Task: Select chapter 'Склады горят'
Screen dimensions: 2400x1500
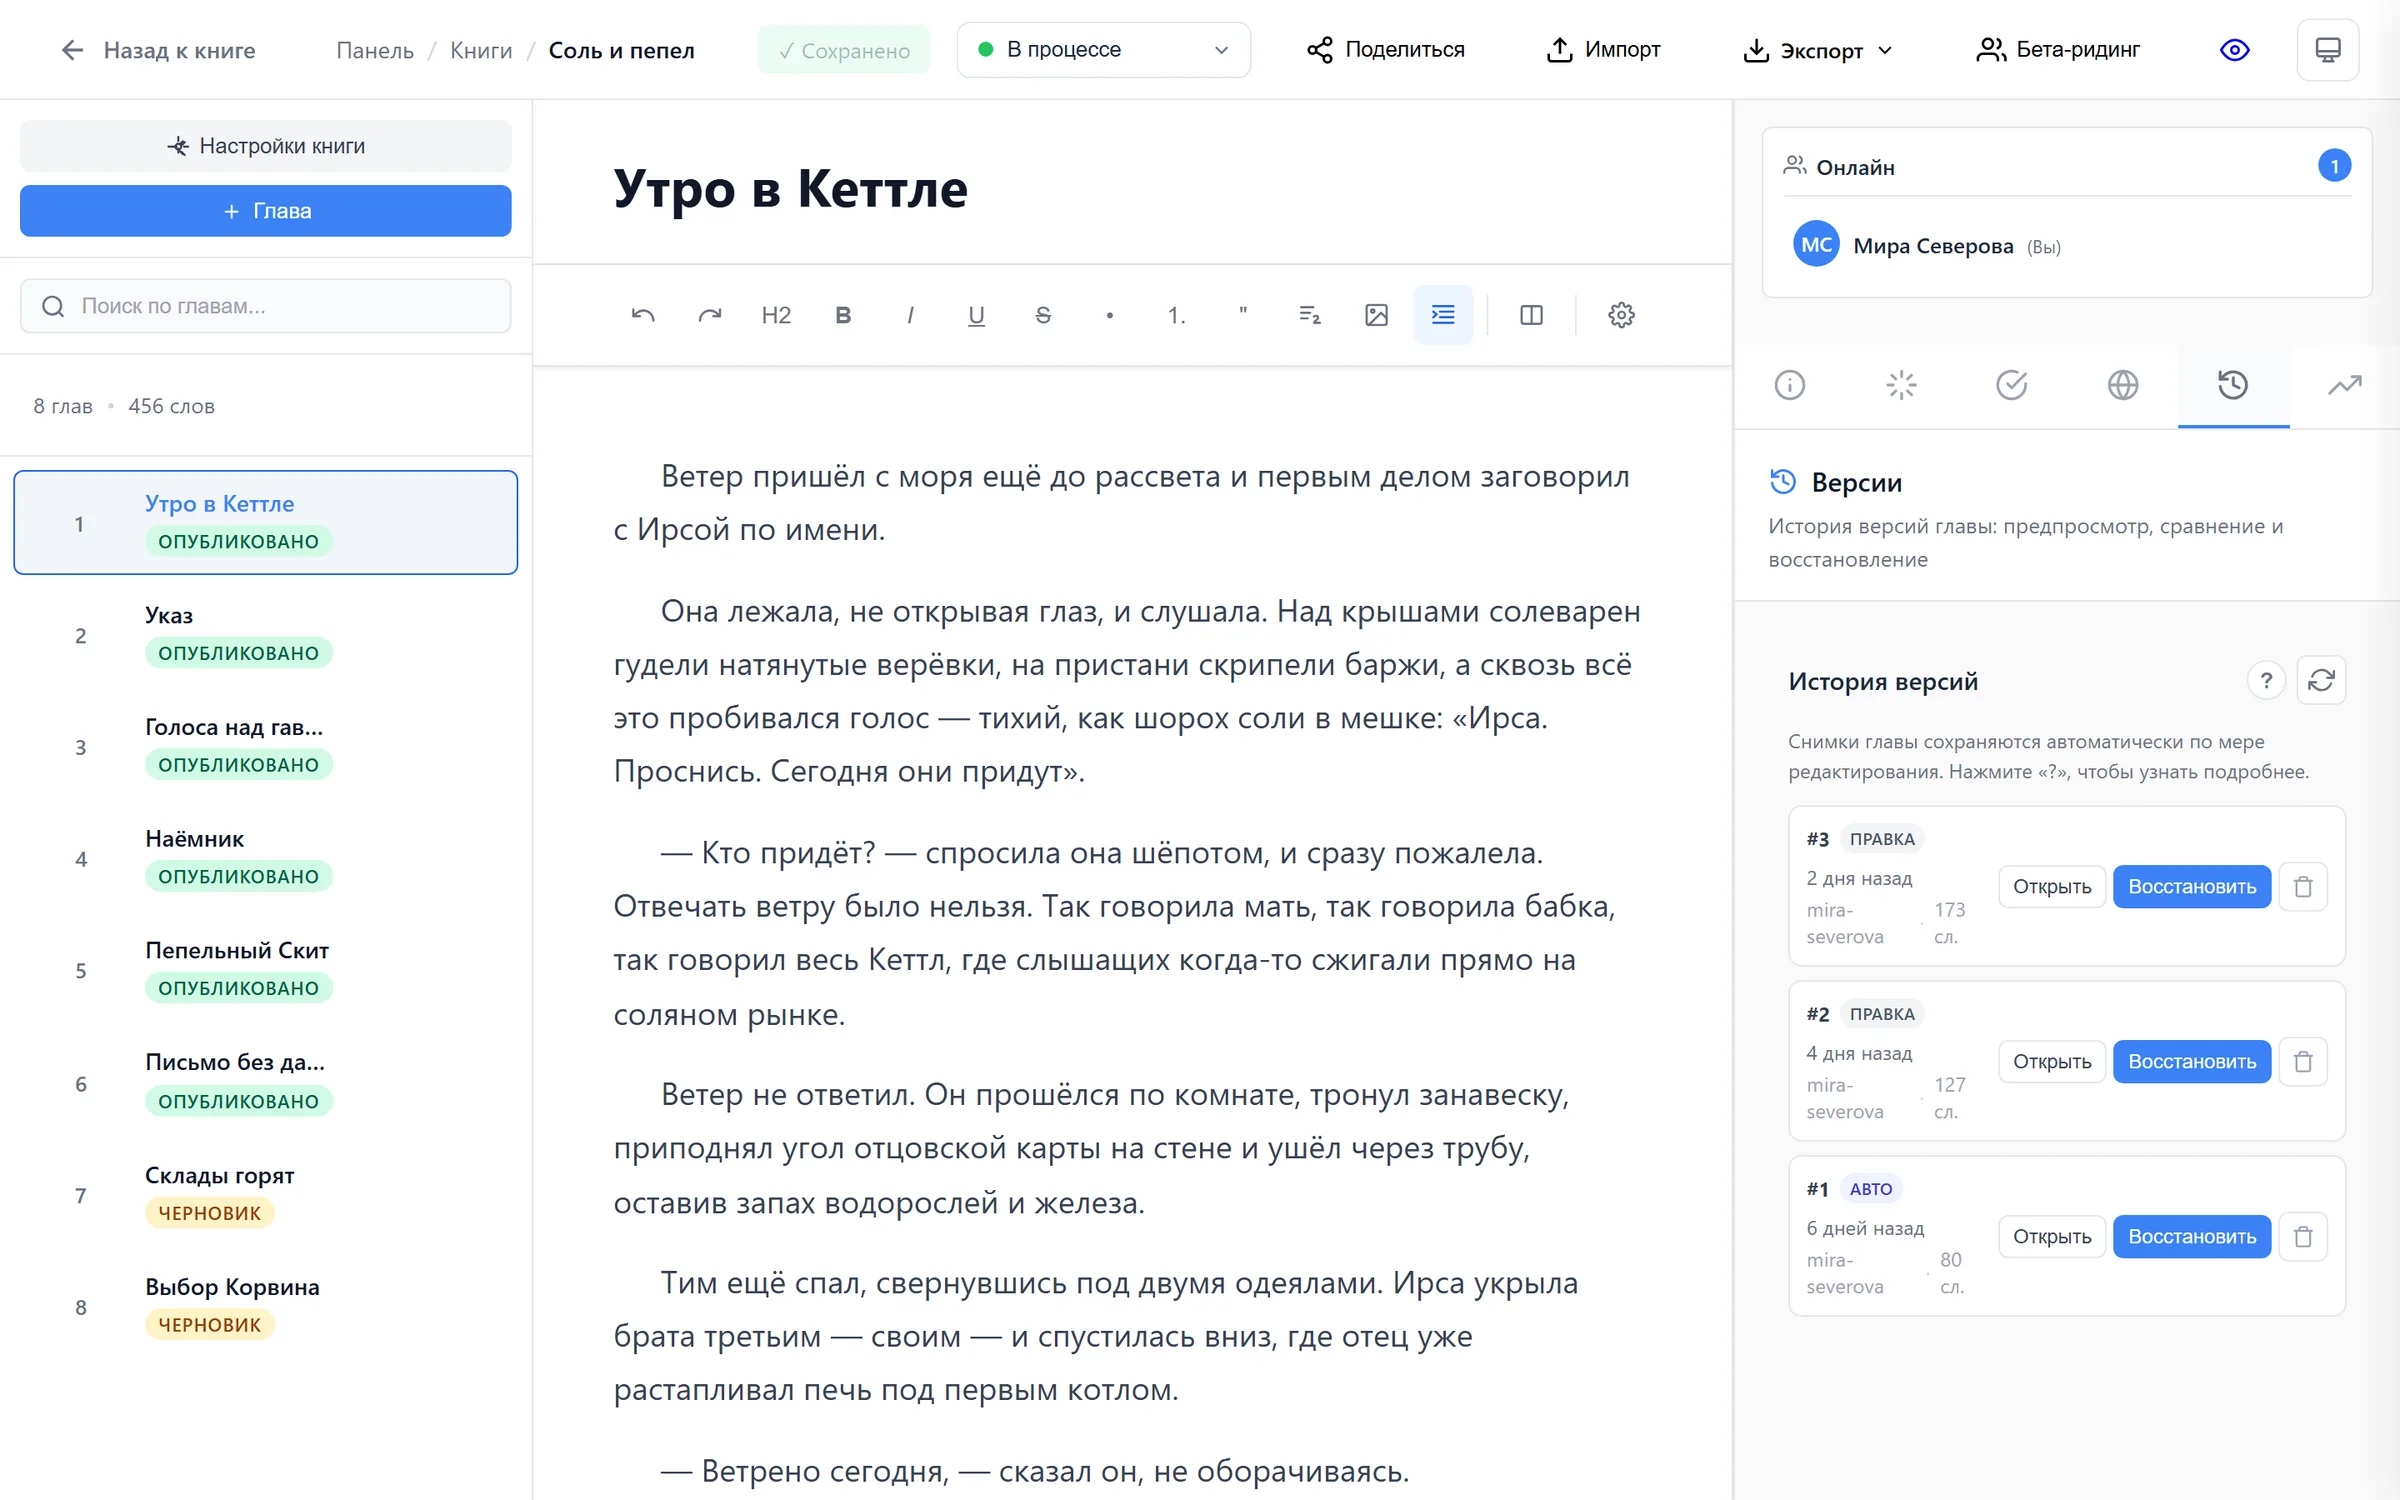Action: [266, 1195]
